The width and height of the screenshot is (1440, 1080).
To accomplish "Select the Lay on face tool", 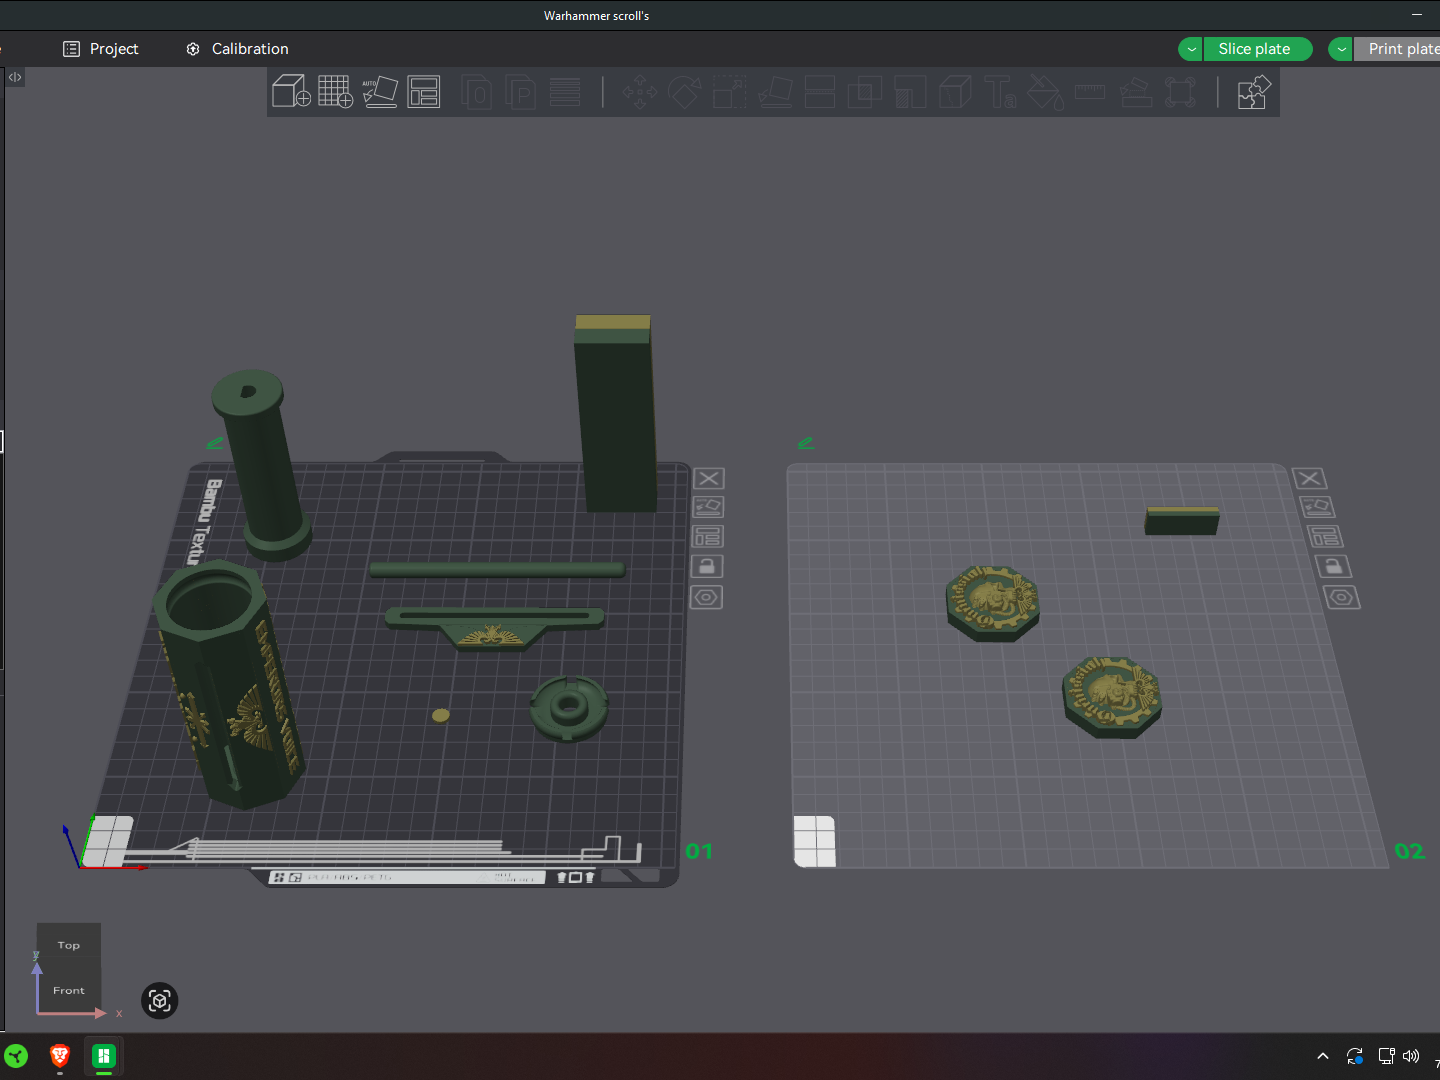I will tap(775, 93).
